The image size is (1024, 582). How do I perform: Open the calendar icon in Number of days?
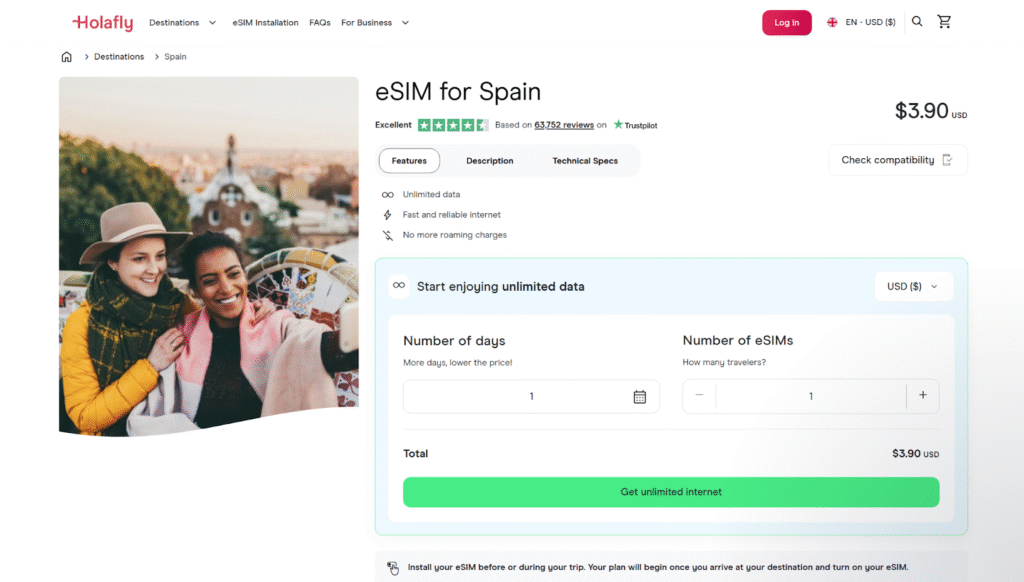[x=640, y=396]
